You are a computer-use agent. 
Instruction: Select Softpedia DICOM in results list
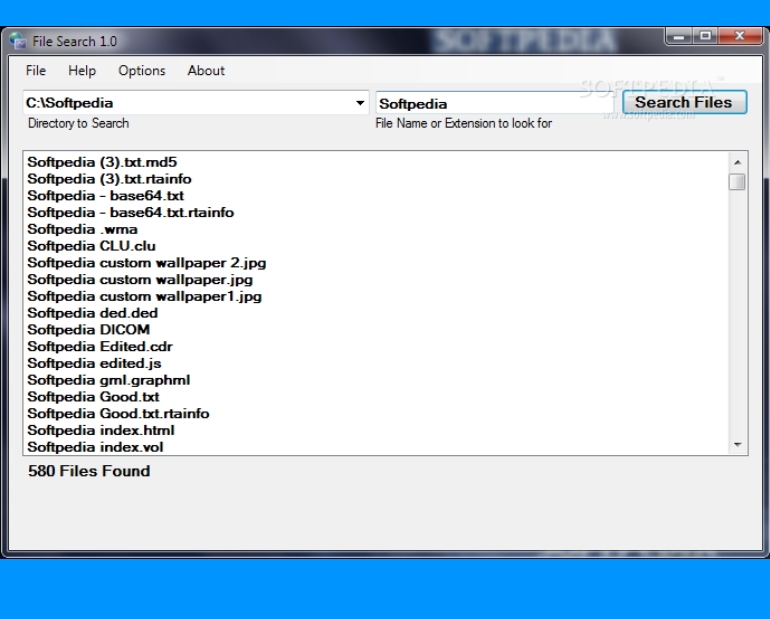click(x=88, y=330)
